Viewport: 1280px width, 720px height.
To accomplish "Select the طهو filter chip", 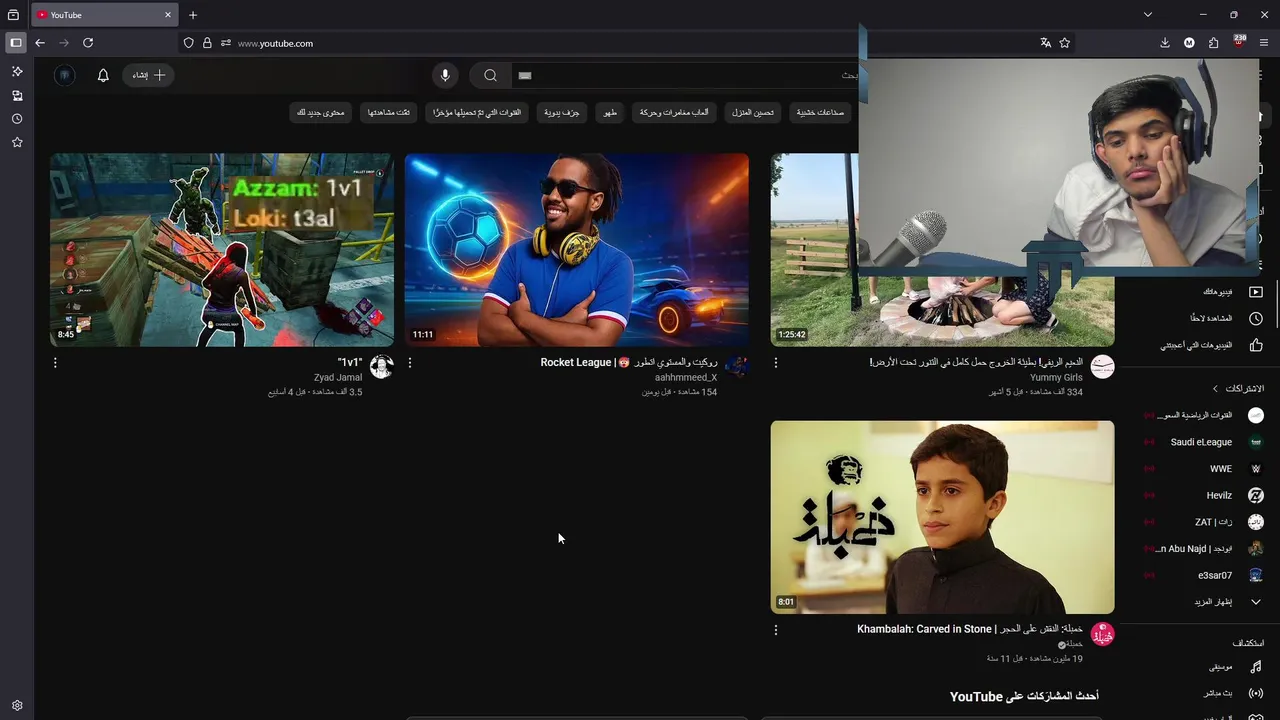I will tap(609, 113).
